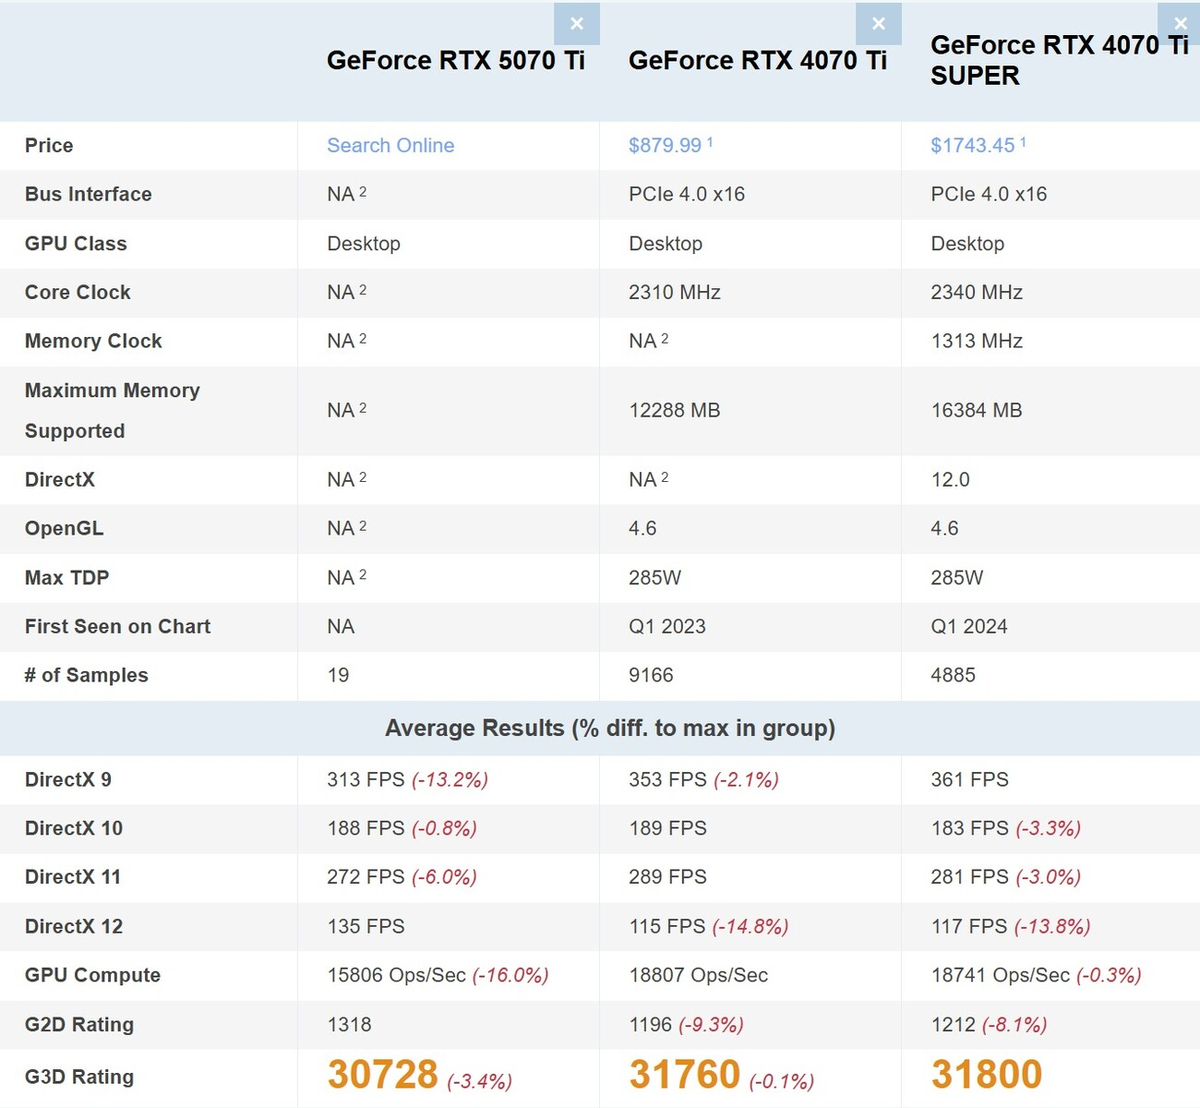This screenshot has width=1200, height=1108.
Task: Click the 1318 G2D rating value
Action: (x=349, y=1024)
